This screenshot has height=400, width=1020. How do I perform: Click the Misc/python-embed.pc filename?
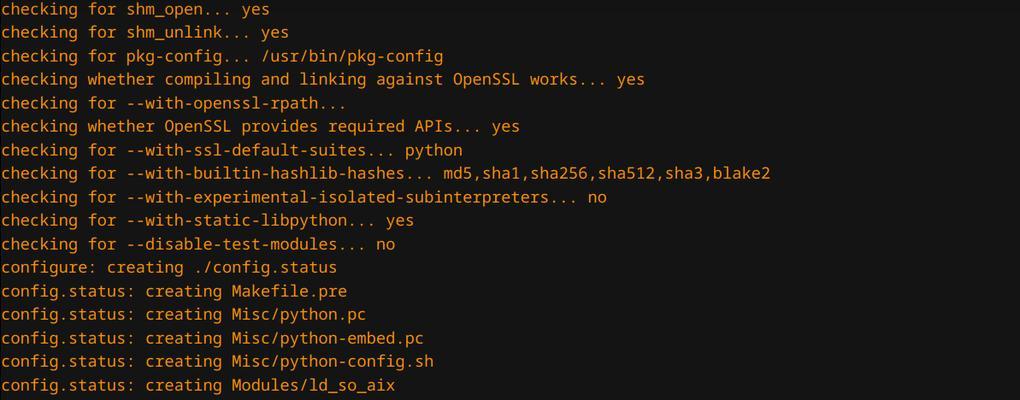pyautogui.click(x=328, y=338)
